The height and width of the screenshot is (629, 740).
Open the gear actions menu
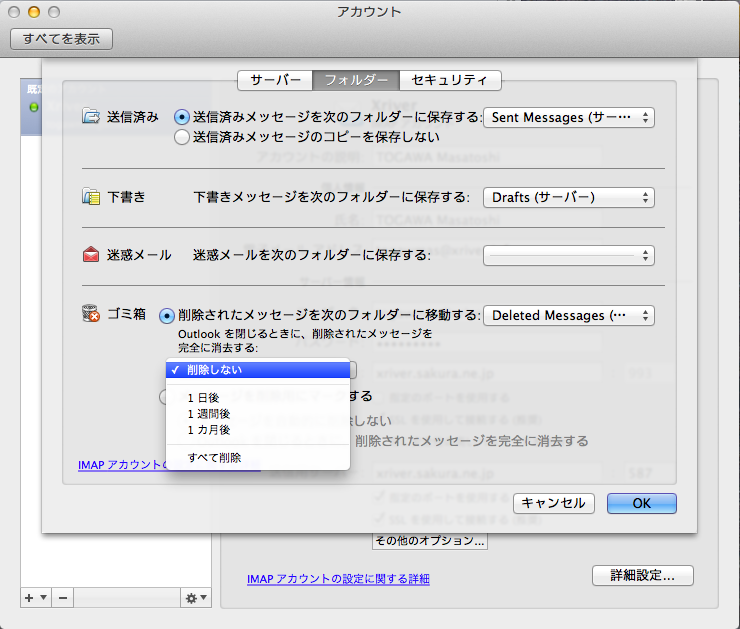point(195,597)
